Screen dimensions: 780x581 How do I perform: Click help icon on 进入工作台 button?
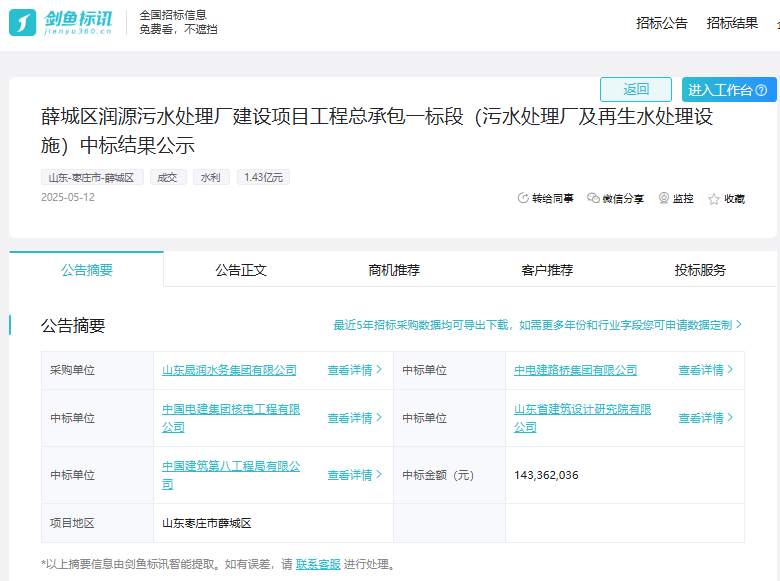coord(761,90)
